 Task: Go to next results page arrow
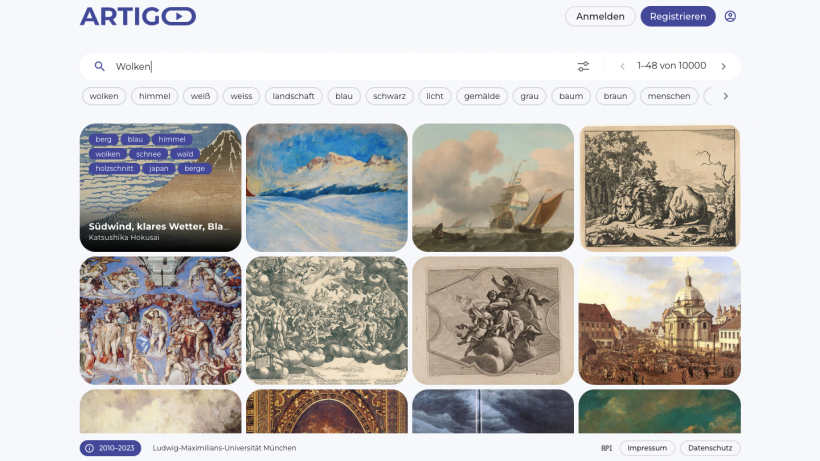click(x=724, y=66)
